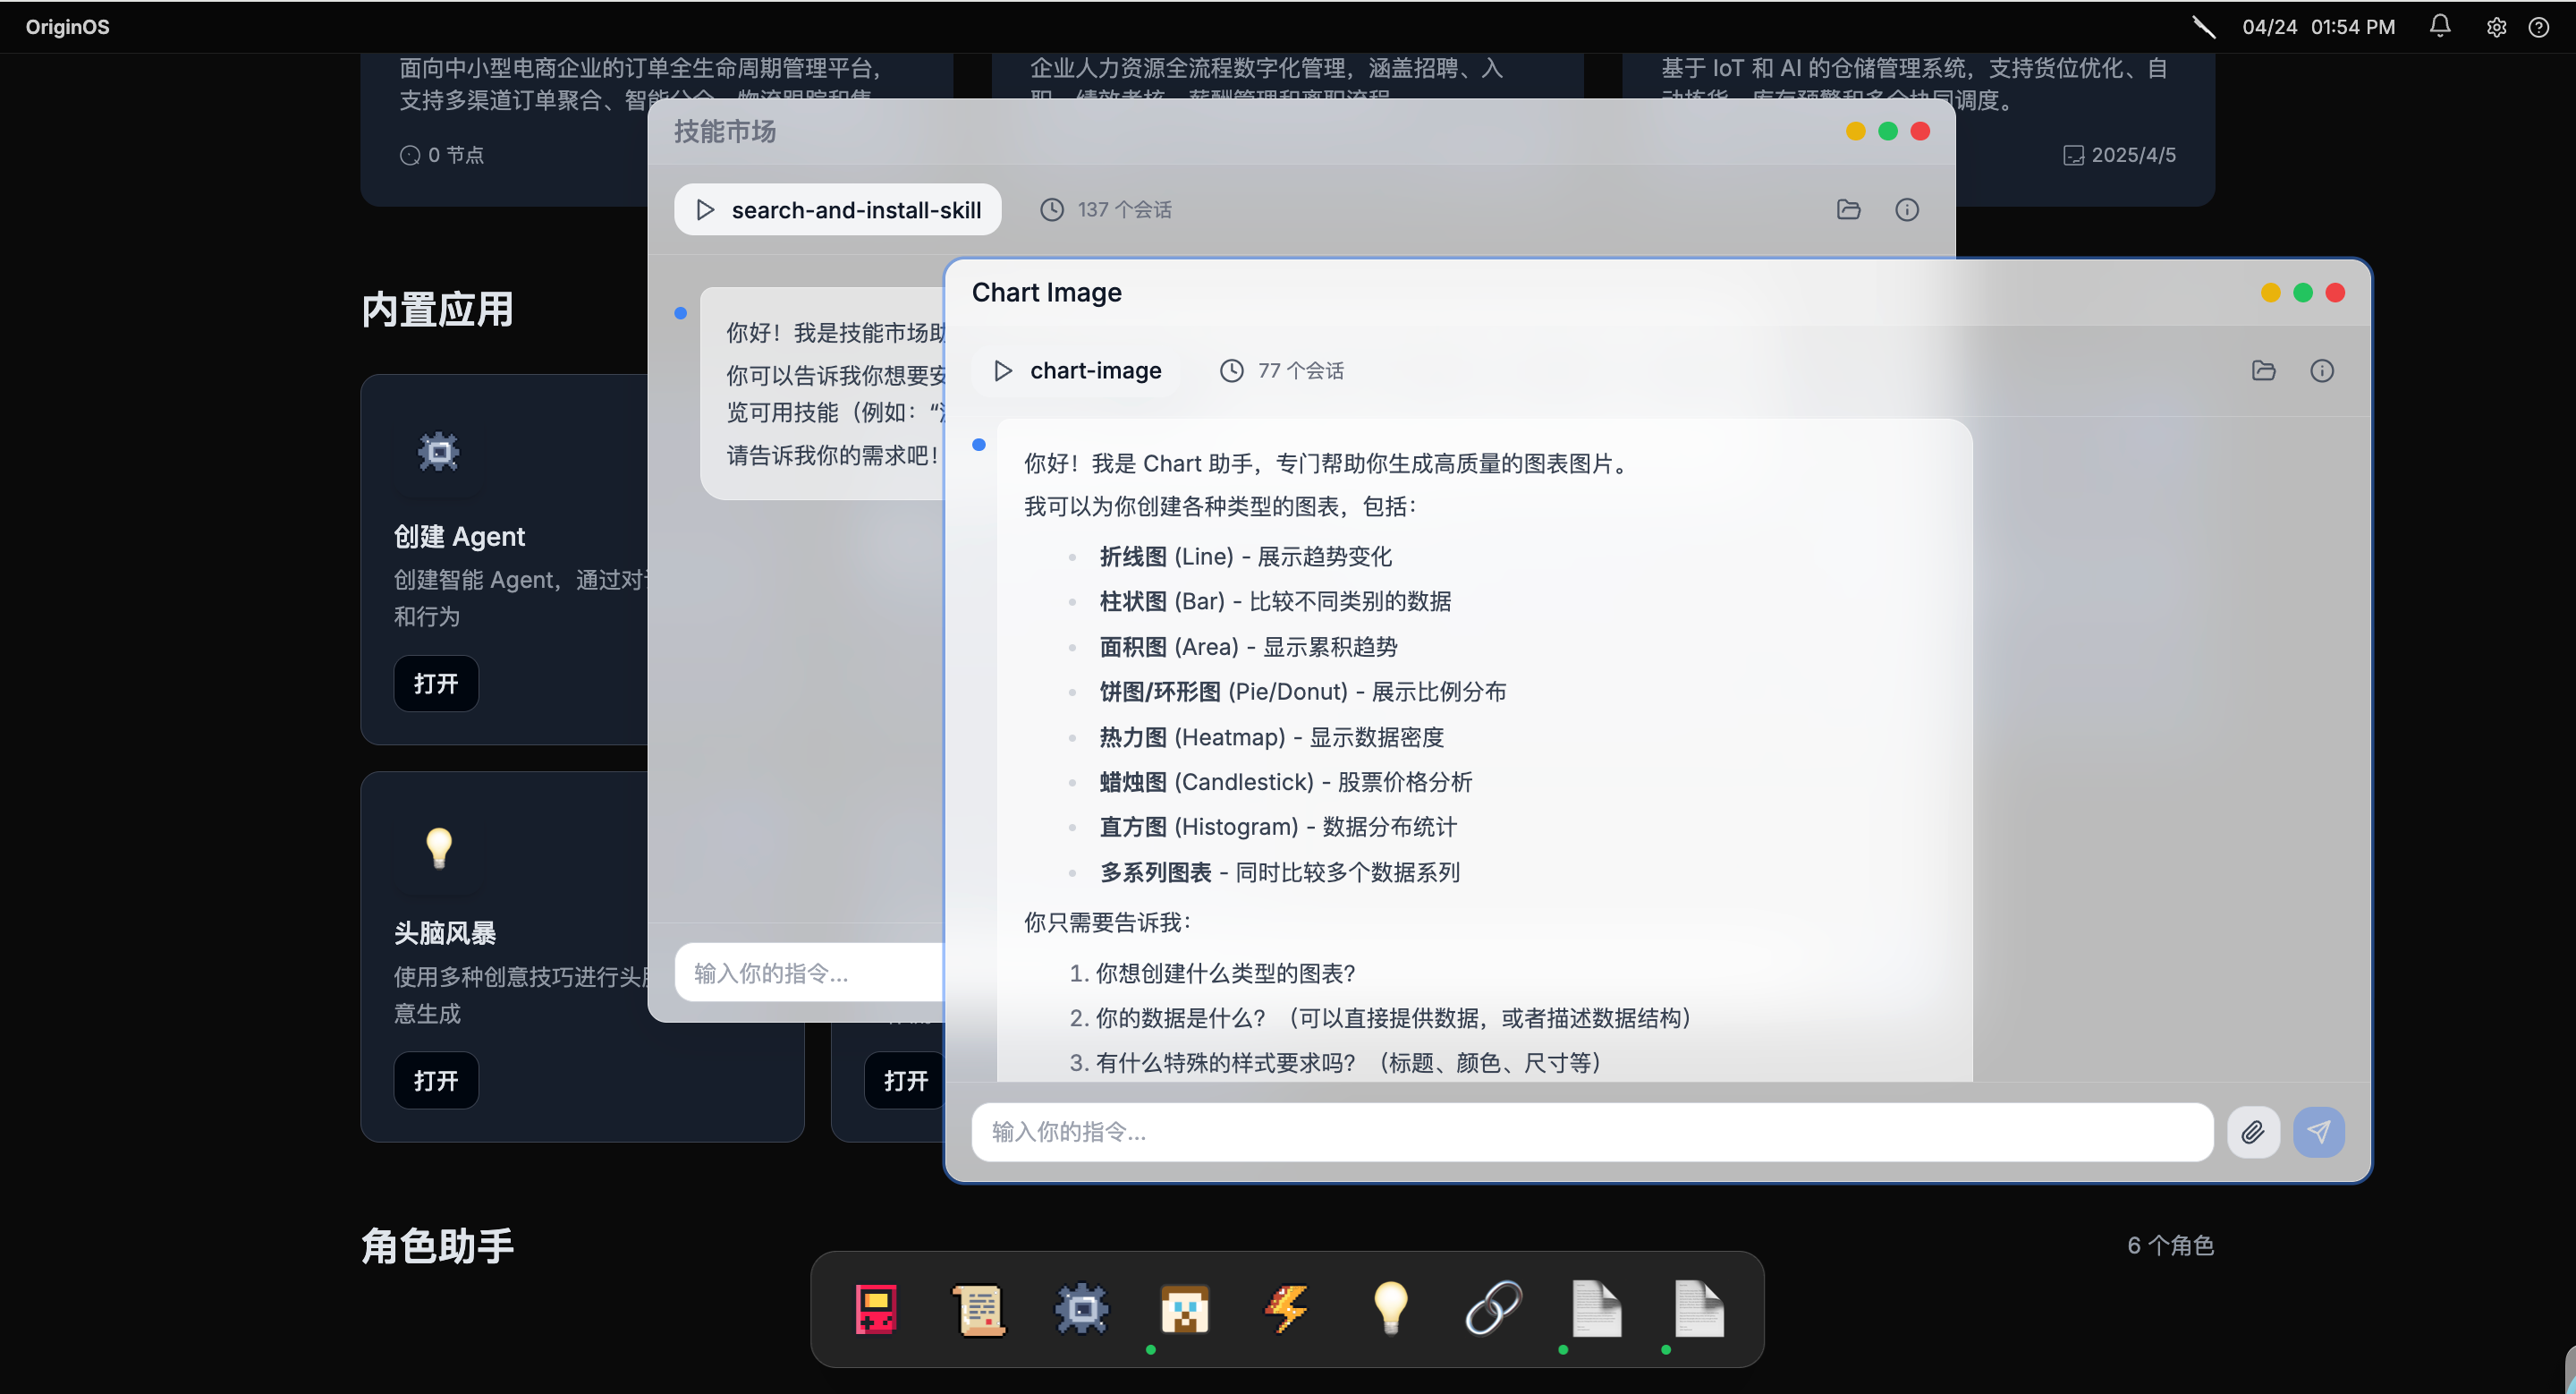Screen dimensions: 2576x1394
Task: Click the 6 个角色 count text
Action: click(2170, 1245)
